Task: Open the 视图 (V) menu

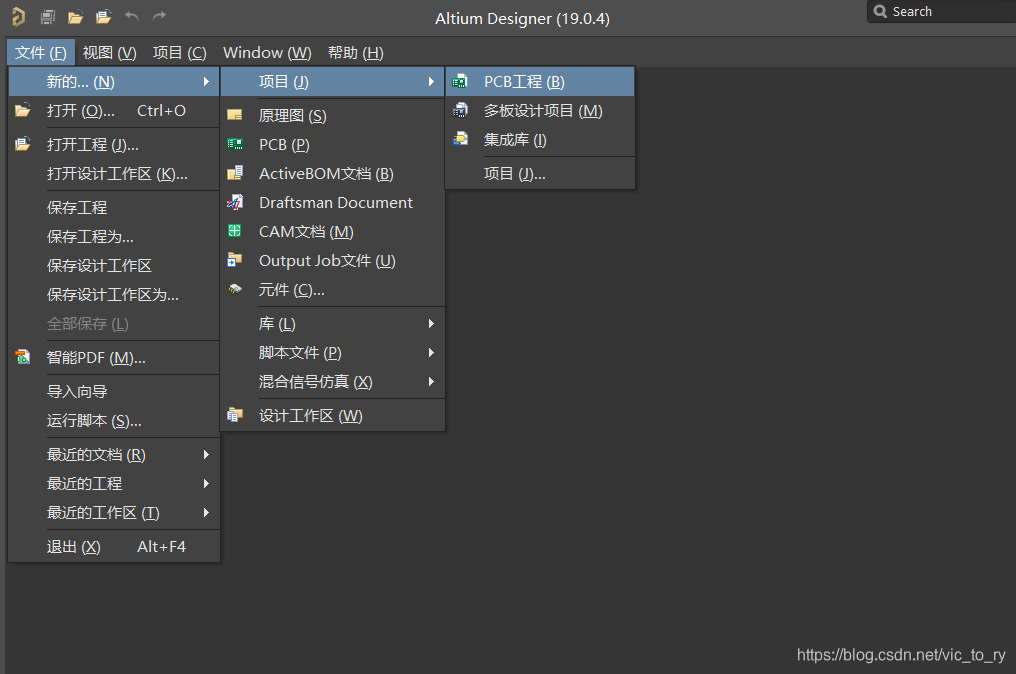Action: click(110, 52)
